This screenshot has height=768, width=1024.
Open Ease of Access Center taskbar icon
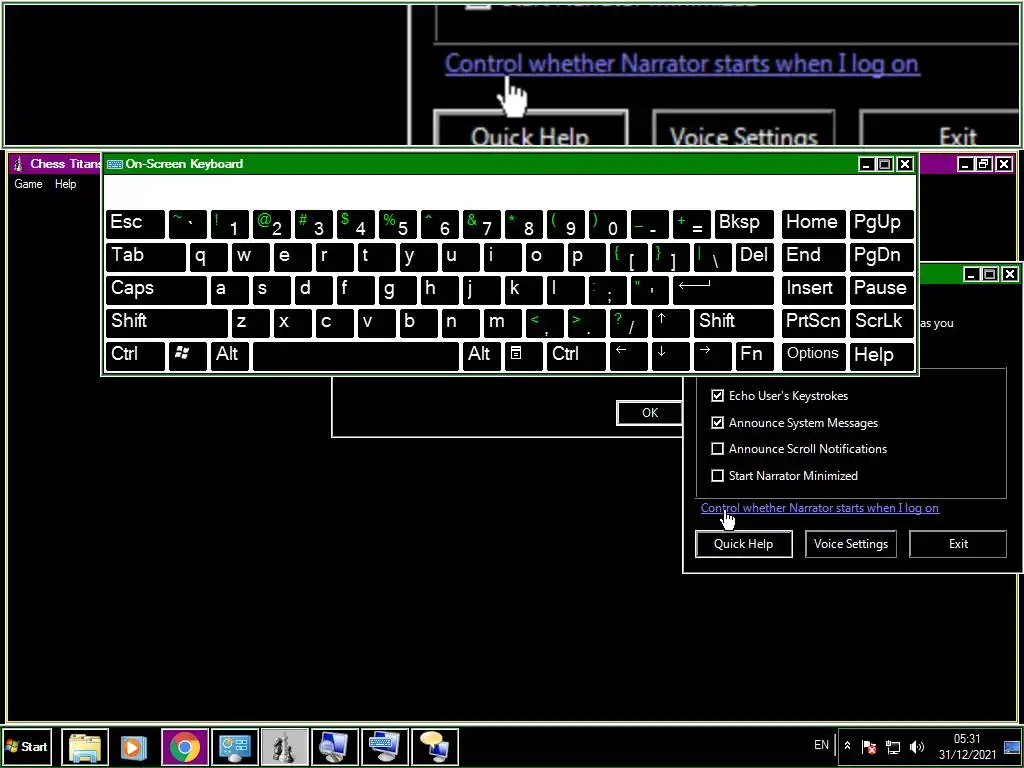(234, 746)
